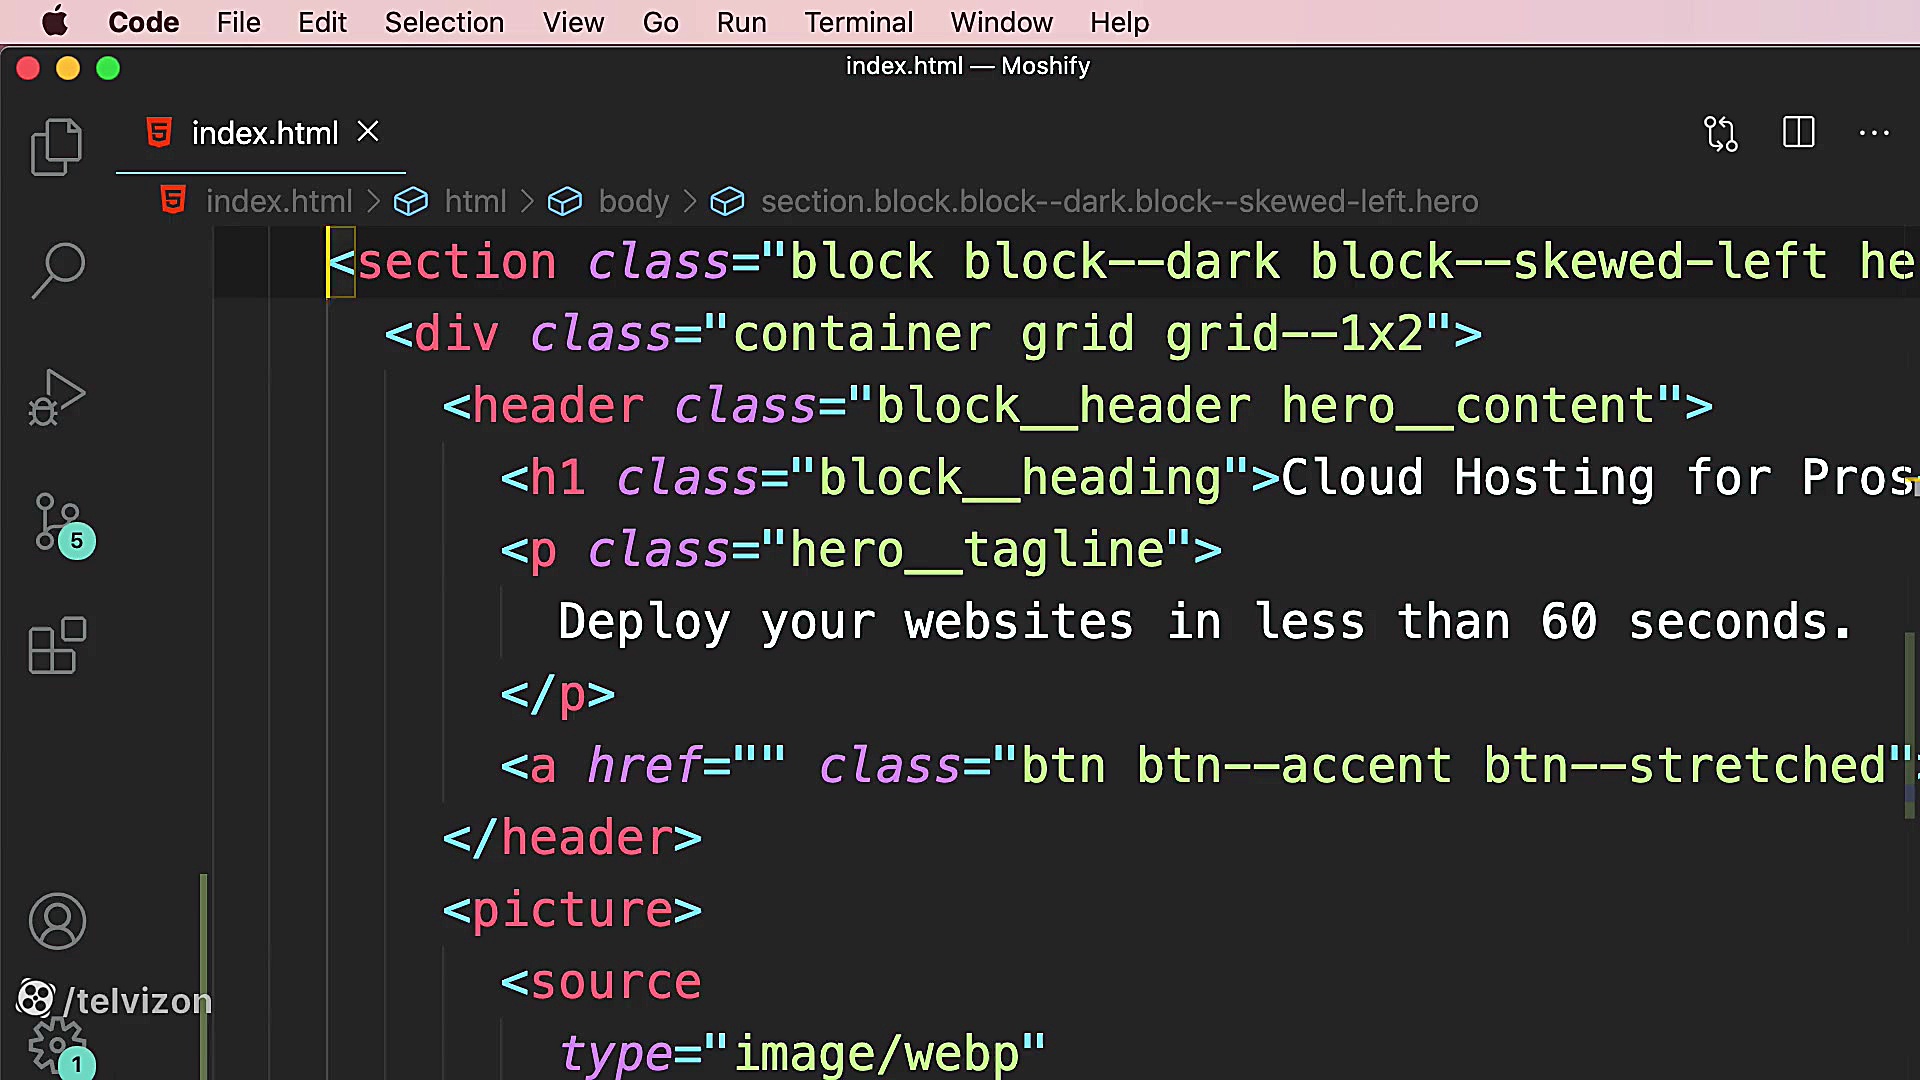Image resolution: width=1920 pixels, height=1080 pixels.
Task: Select the Search icon
Action: 58,268
